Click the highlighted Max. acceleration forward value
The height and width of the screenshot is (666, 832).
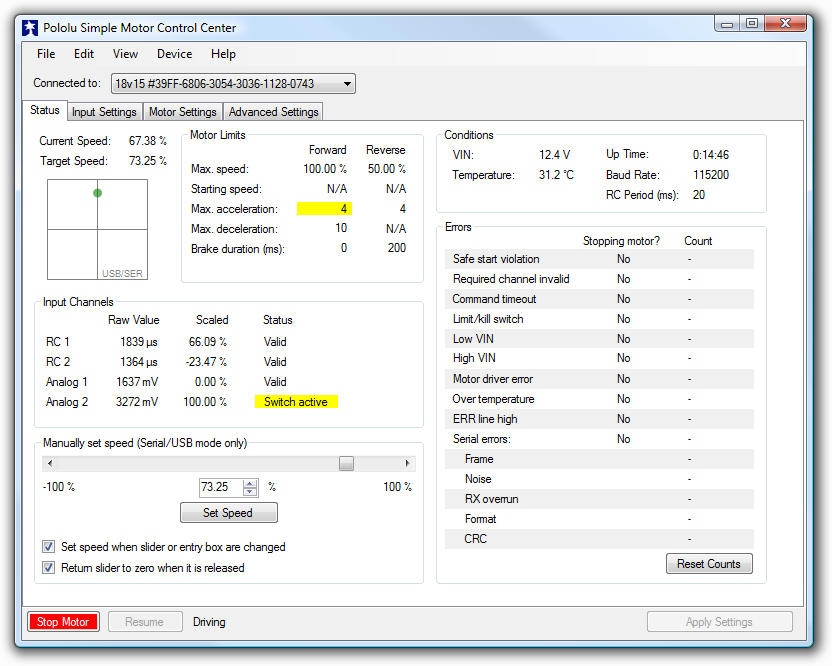(x=324, y=209)
